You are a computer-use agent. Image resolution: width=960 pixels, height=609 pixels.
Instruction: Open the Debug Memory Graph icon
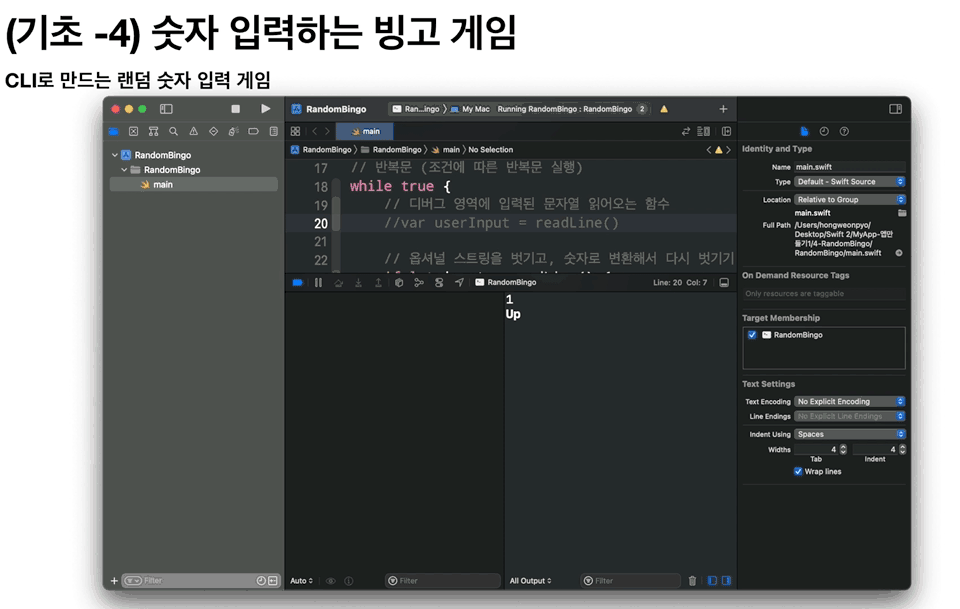click(x=419, y=282)
